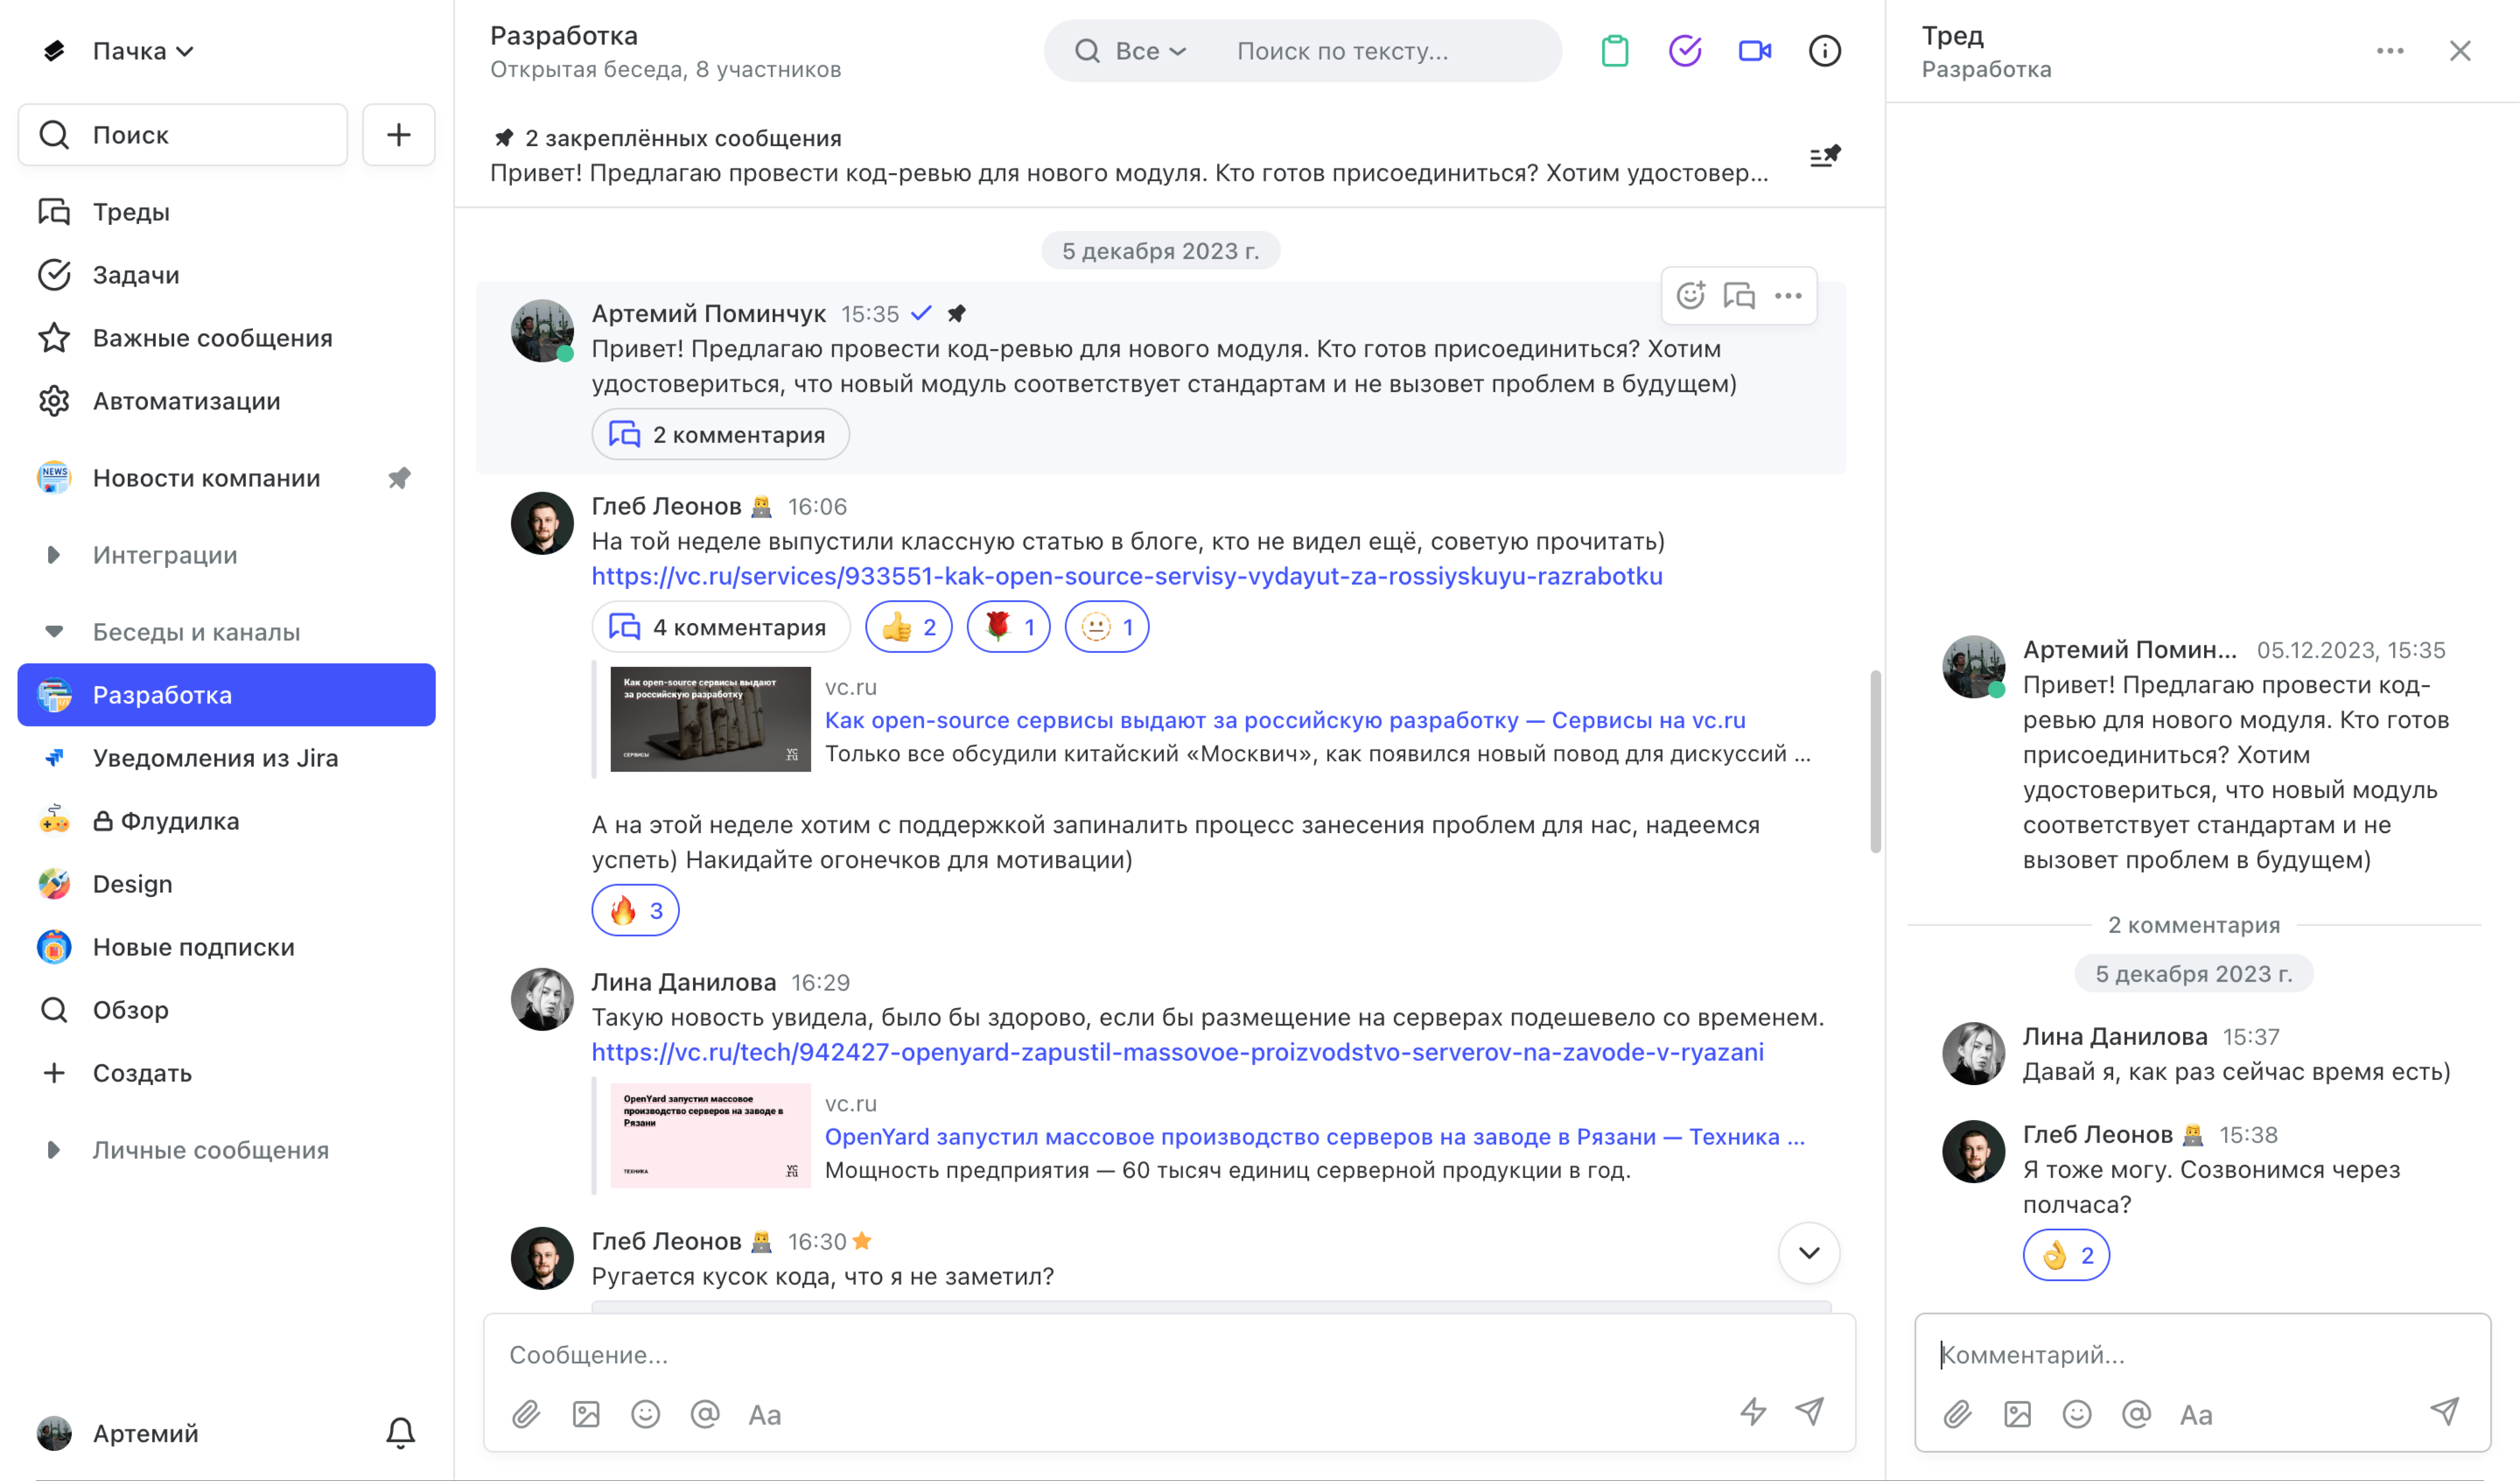Click Создать in the sidebar
Screen dimensions: 2520x1481
coord(227,1073)
